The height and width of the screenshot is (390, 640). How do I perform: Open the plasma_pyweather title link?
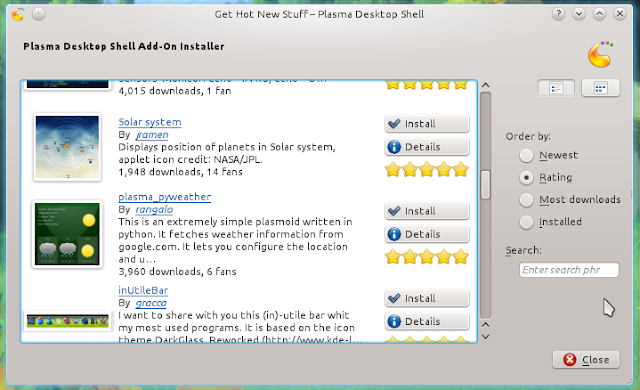(164, 197)
